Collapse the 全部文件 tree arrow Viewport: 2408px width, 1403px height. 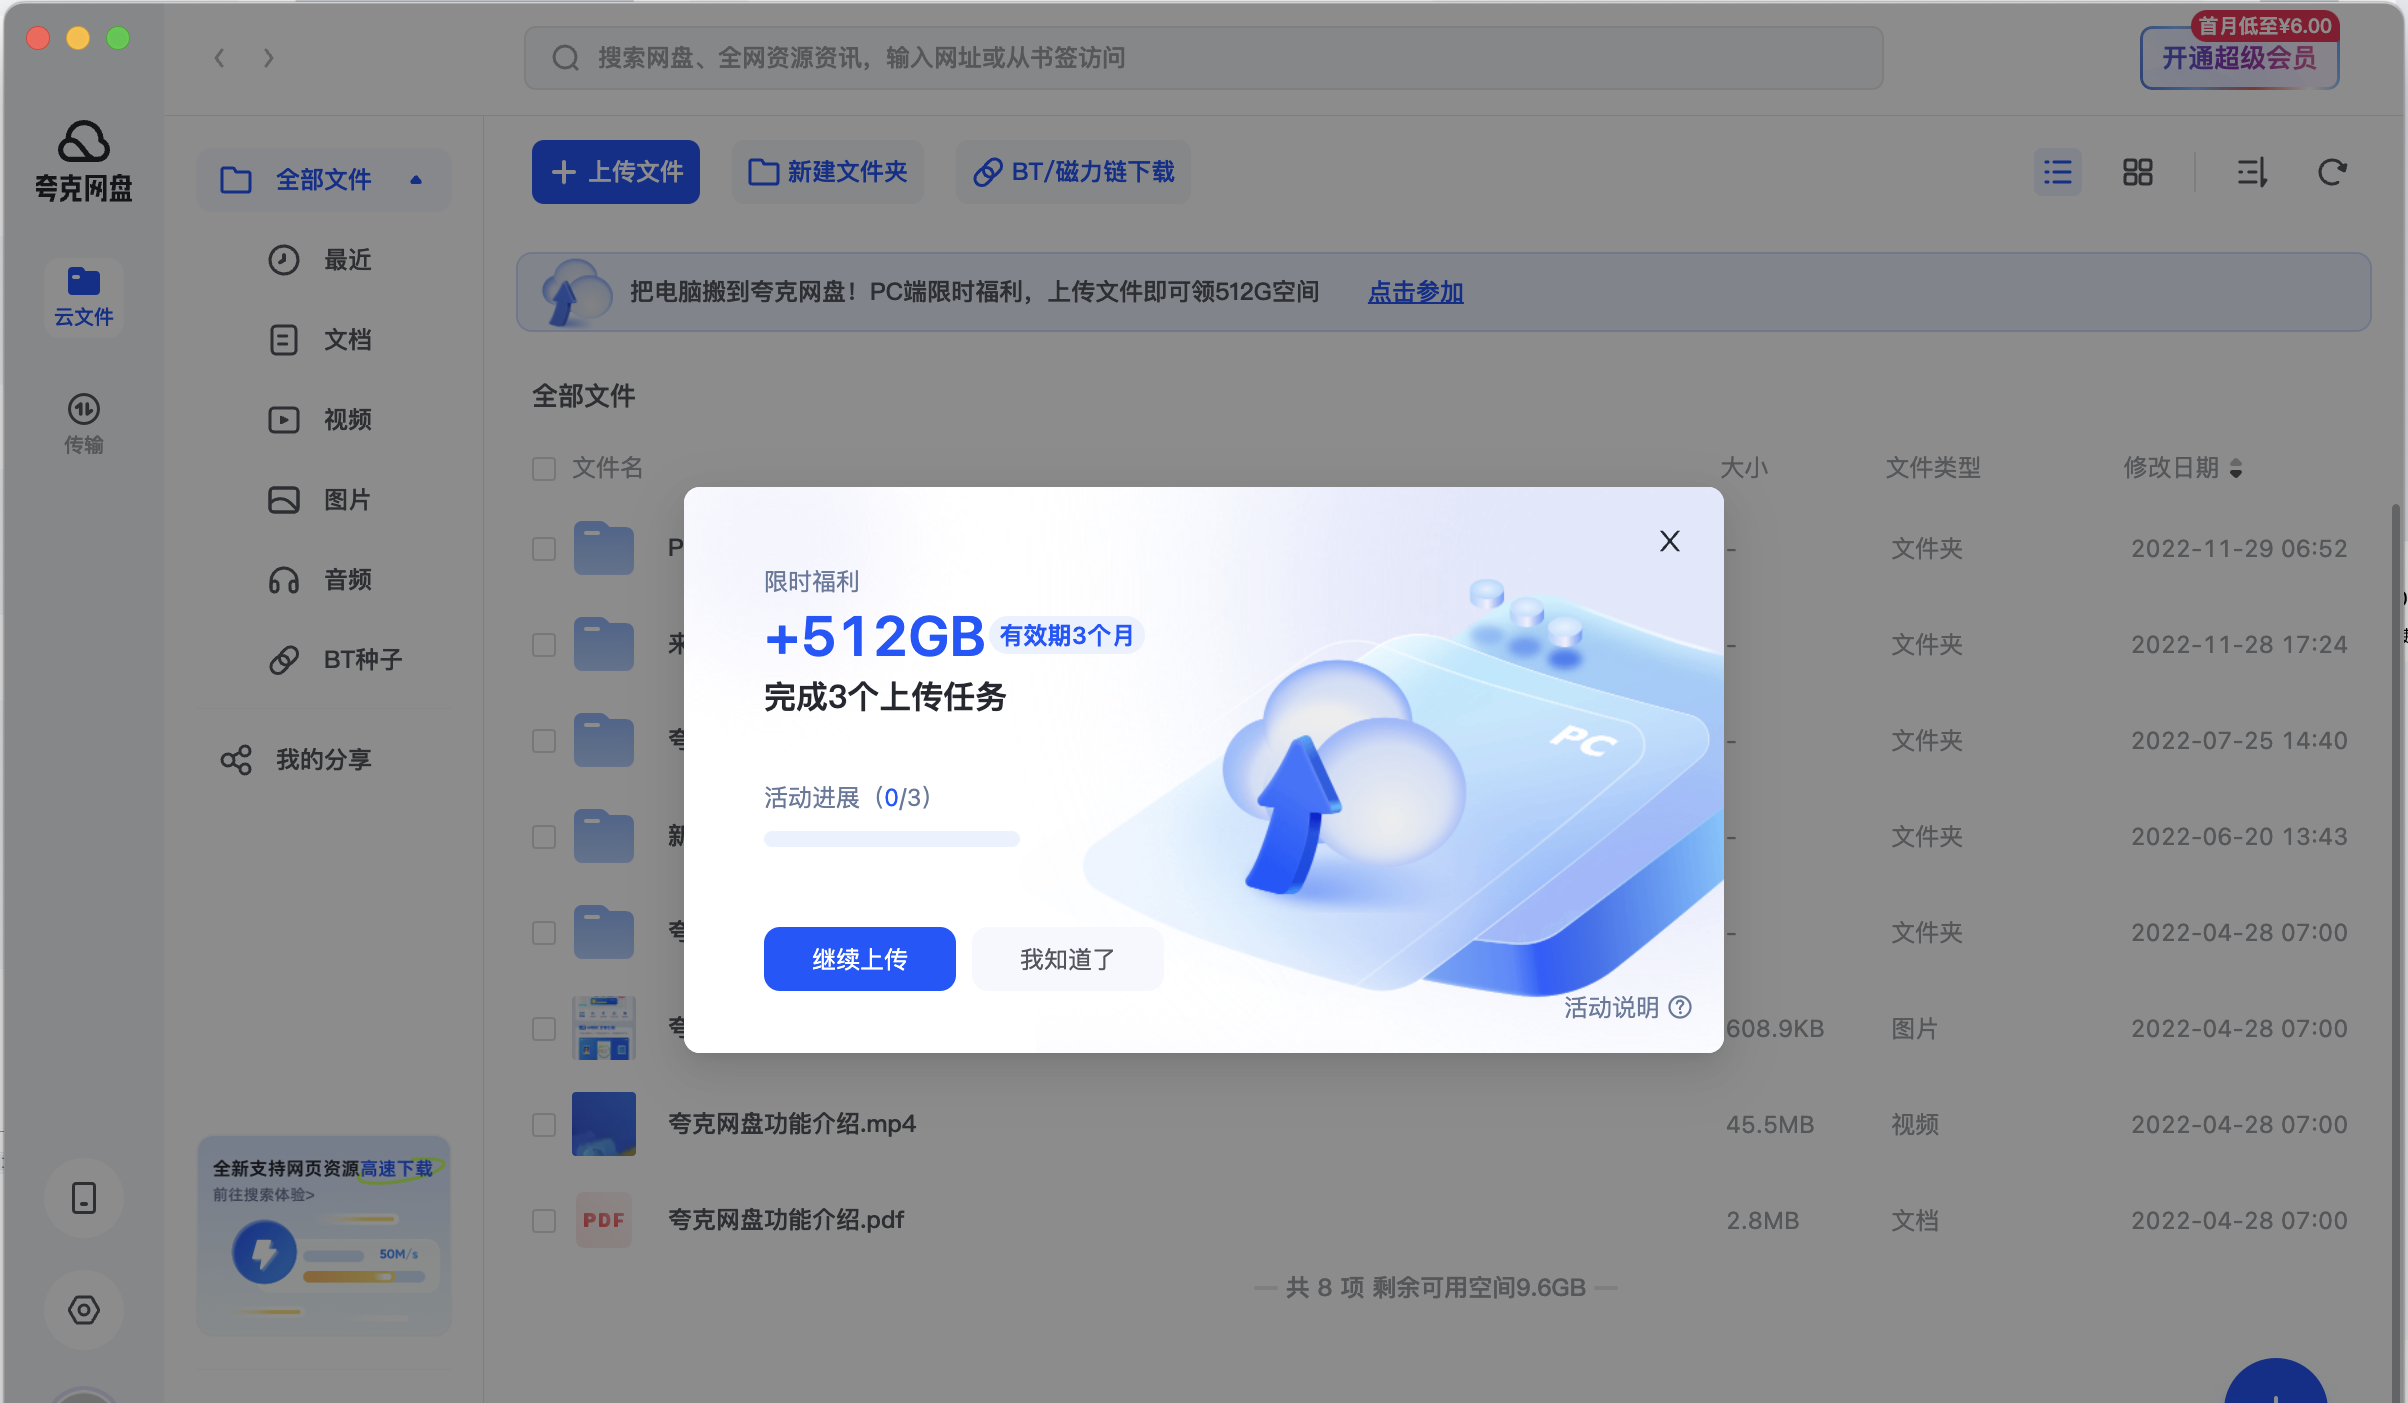point(416,180)
